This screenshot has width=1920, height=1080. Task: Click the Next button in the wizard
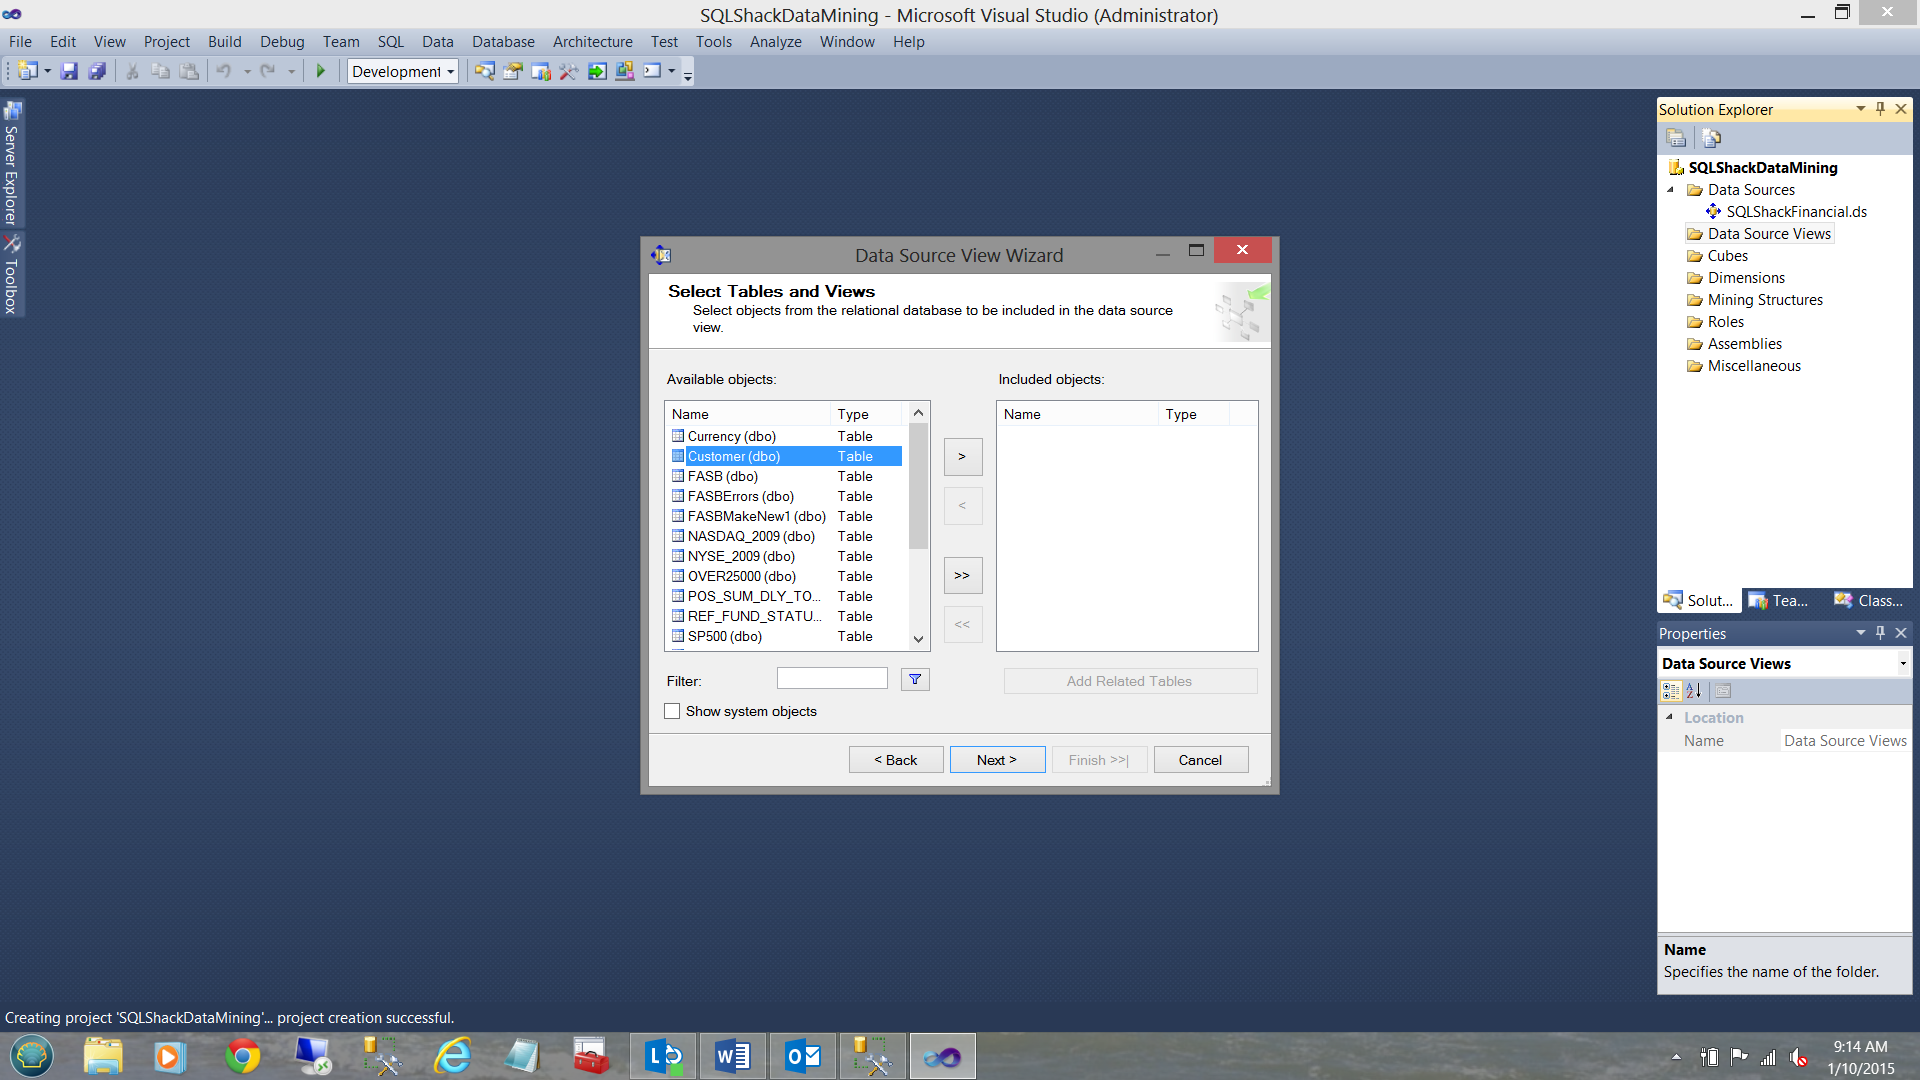(996, 760)
